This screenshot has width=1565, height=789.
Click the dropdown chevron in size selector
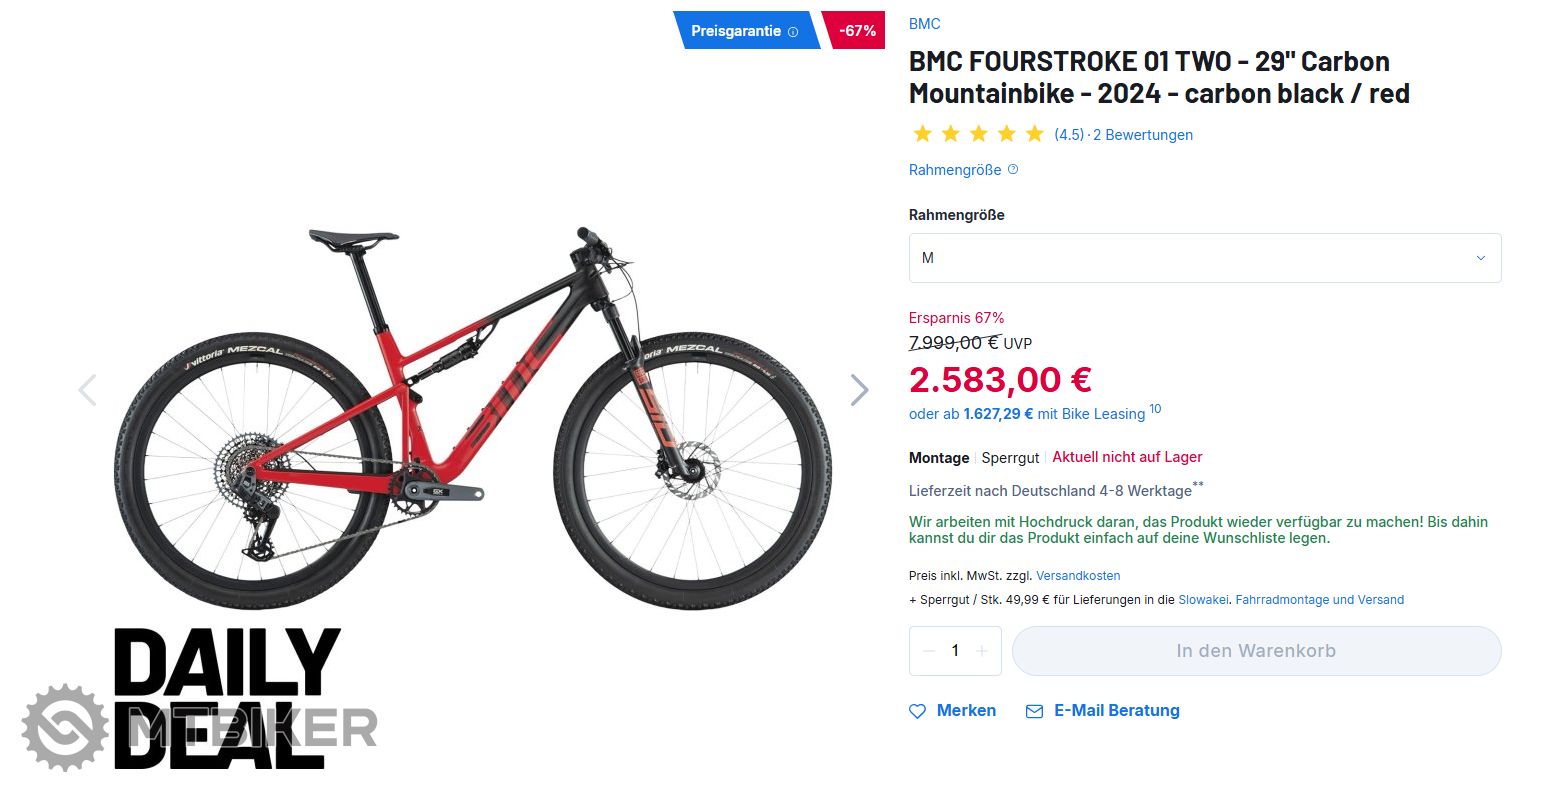pos(1481,258)
